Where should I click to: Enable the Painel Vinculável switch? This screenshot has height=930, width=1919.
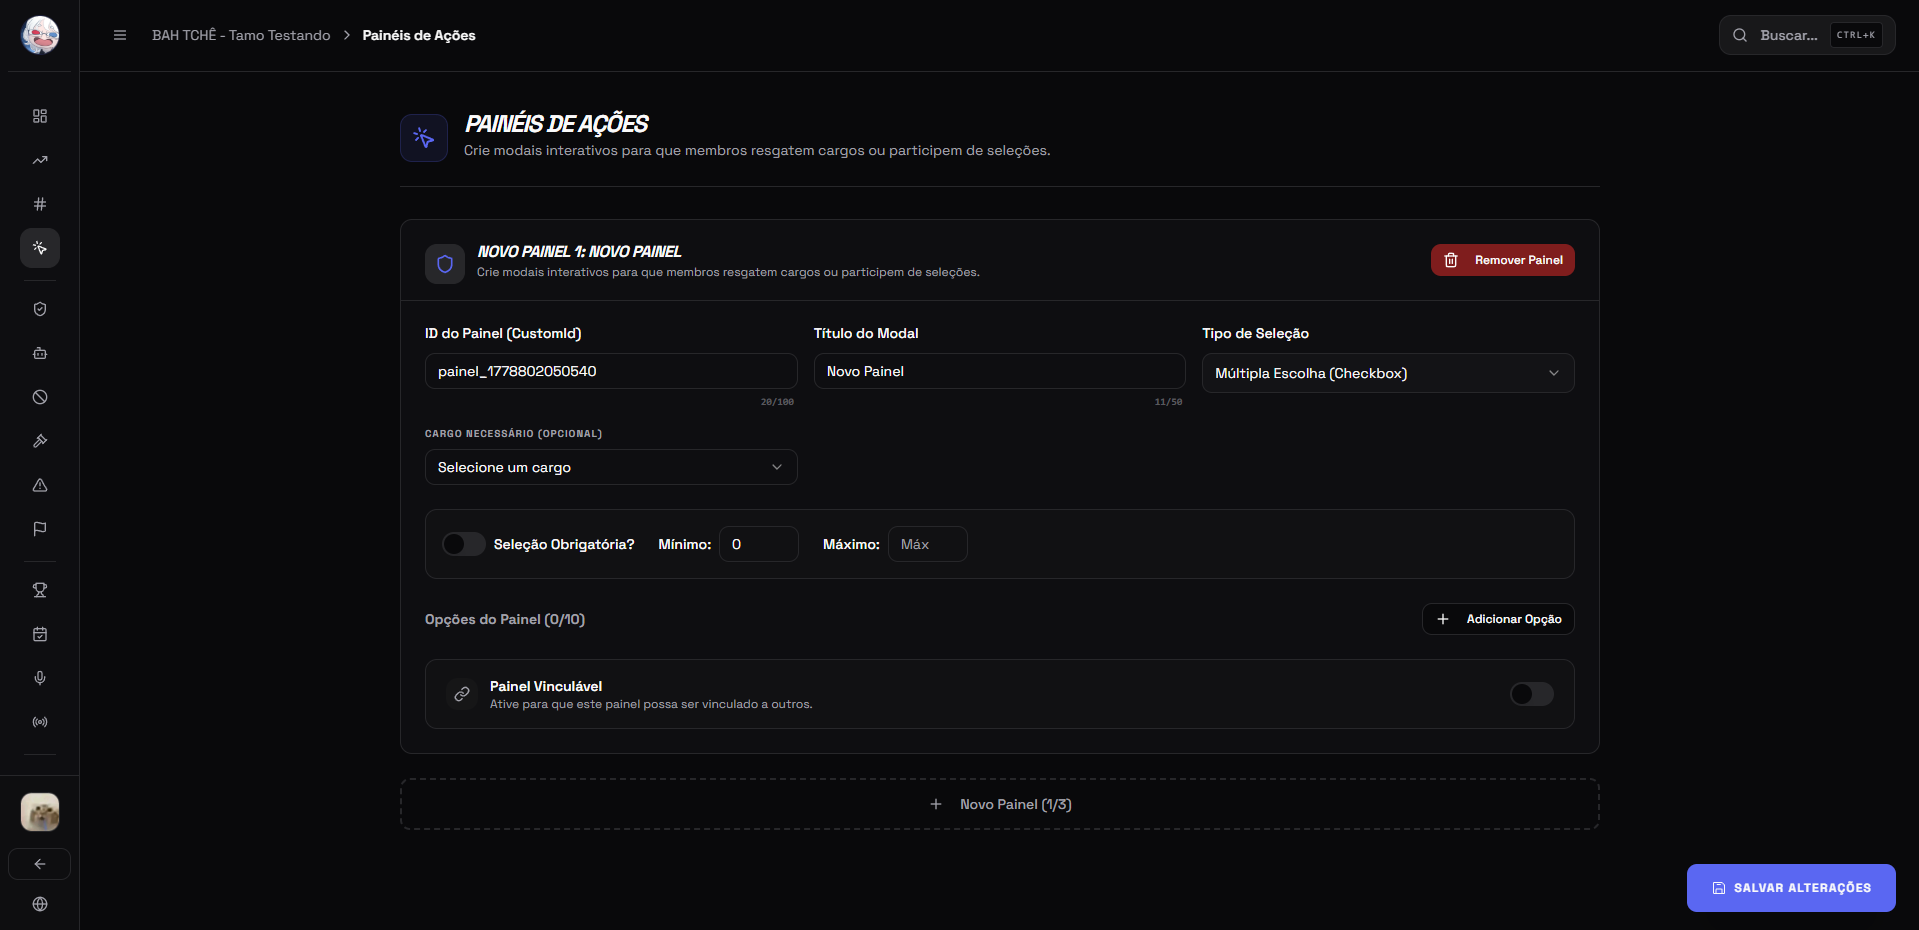tap(1532, 694)
